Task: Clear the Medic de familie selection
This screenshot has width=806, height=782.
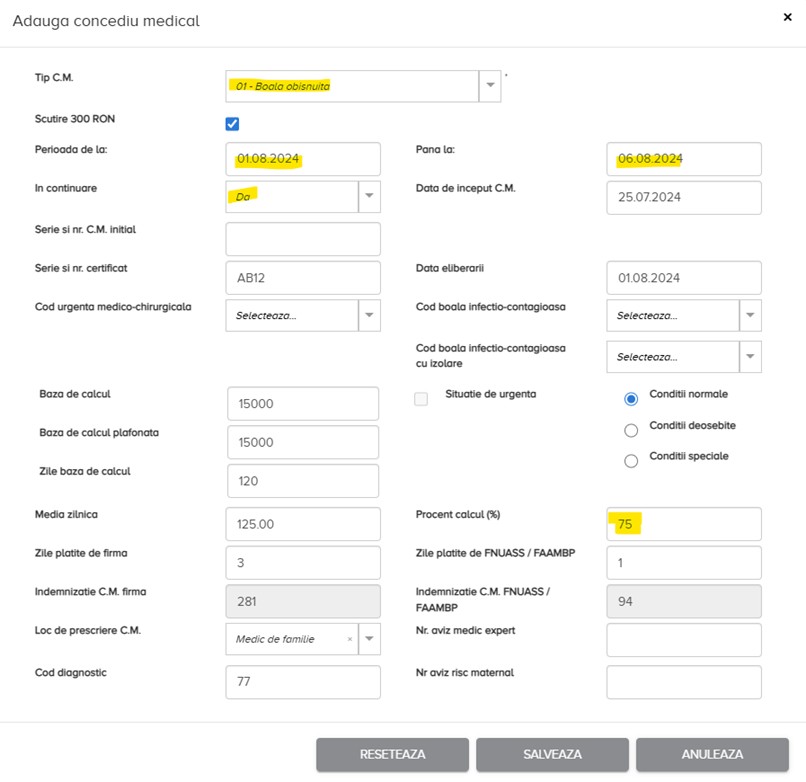Action: point(349,639)
